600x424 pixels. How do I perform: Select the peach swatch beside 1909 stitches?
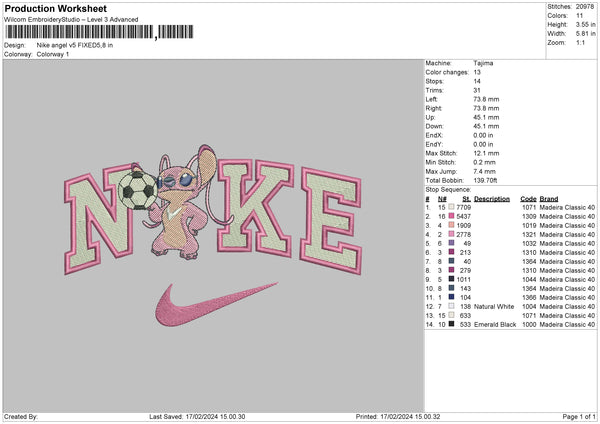coord(452,225)
